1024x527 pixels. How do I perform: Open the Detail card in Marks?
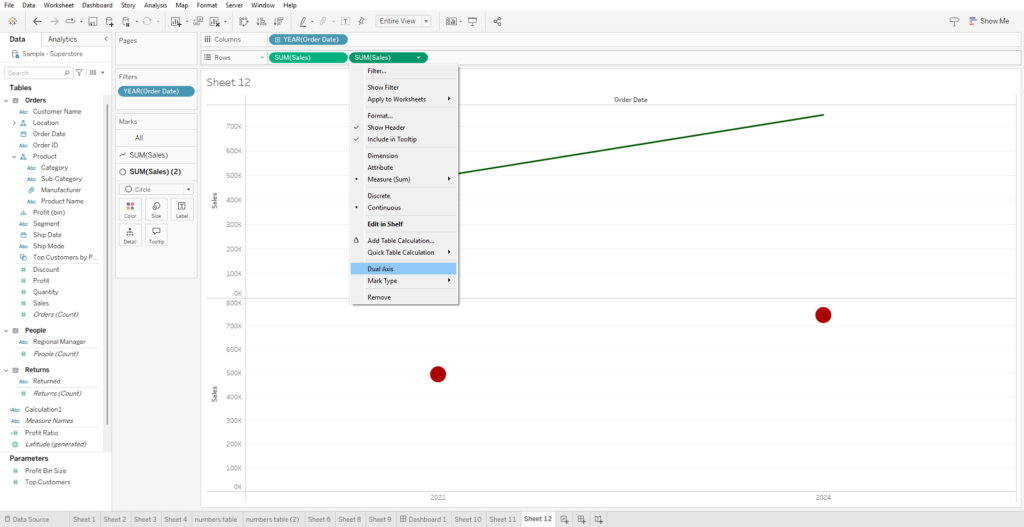(130, 235)
